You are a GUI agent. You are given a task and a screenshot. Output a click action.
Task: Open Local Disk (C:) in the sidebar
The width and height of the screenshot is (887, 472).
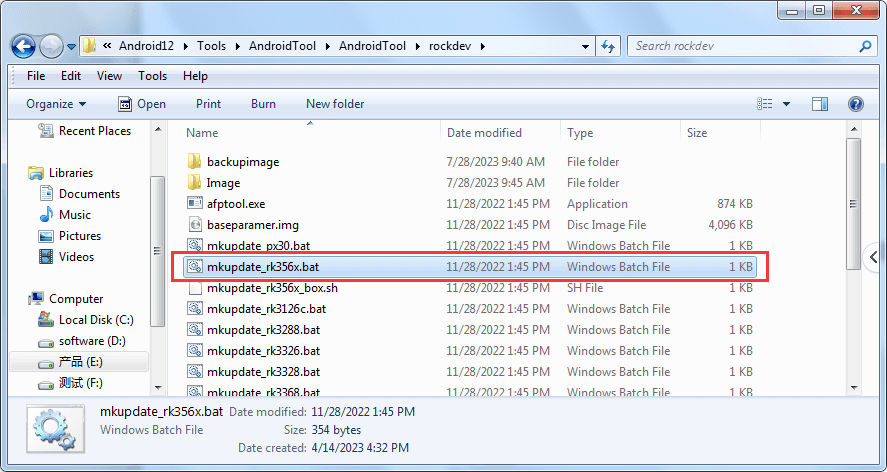[95, 320]
